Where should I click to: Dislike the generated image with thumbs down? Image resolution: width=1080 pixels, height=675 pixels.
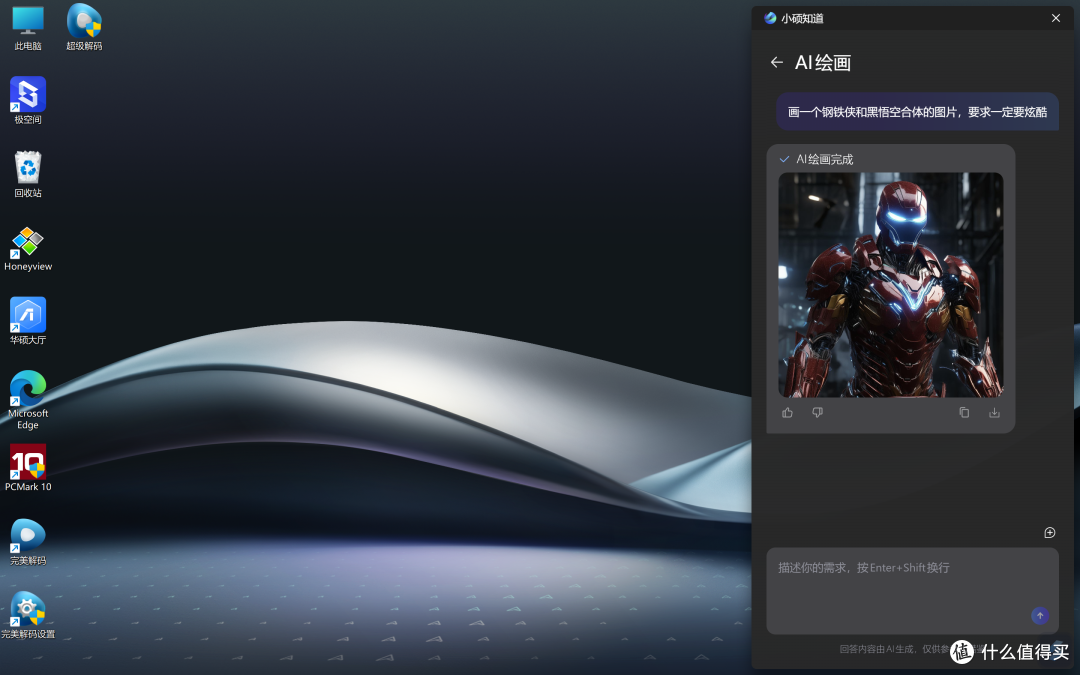click(818, 413)
